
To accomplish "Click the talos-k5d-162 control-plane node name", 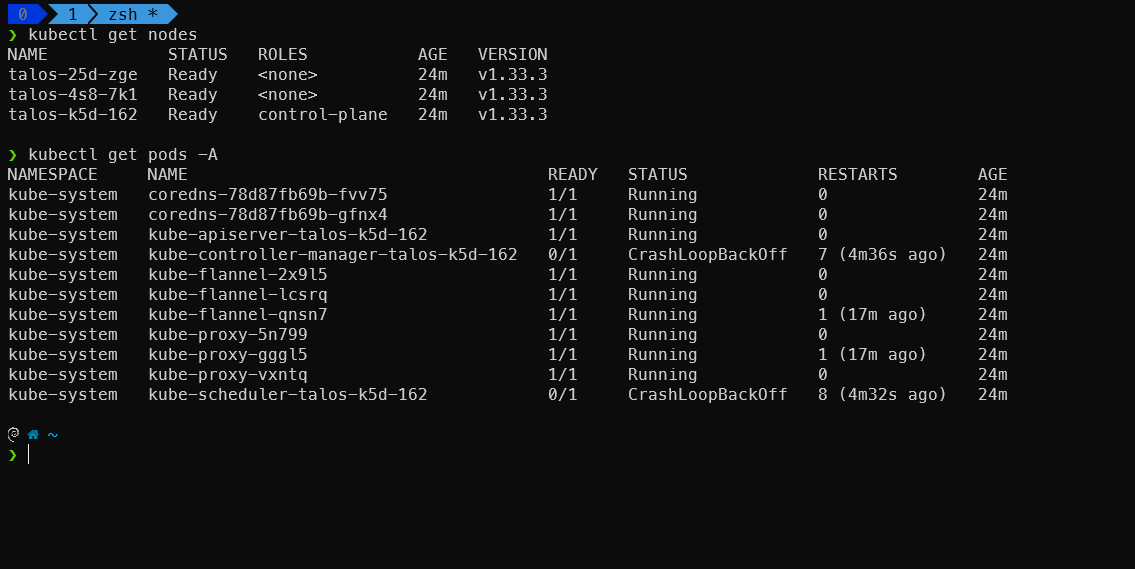I will click(72, 114).
